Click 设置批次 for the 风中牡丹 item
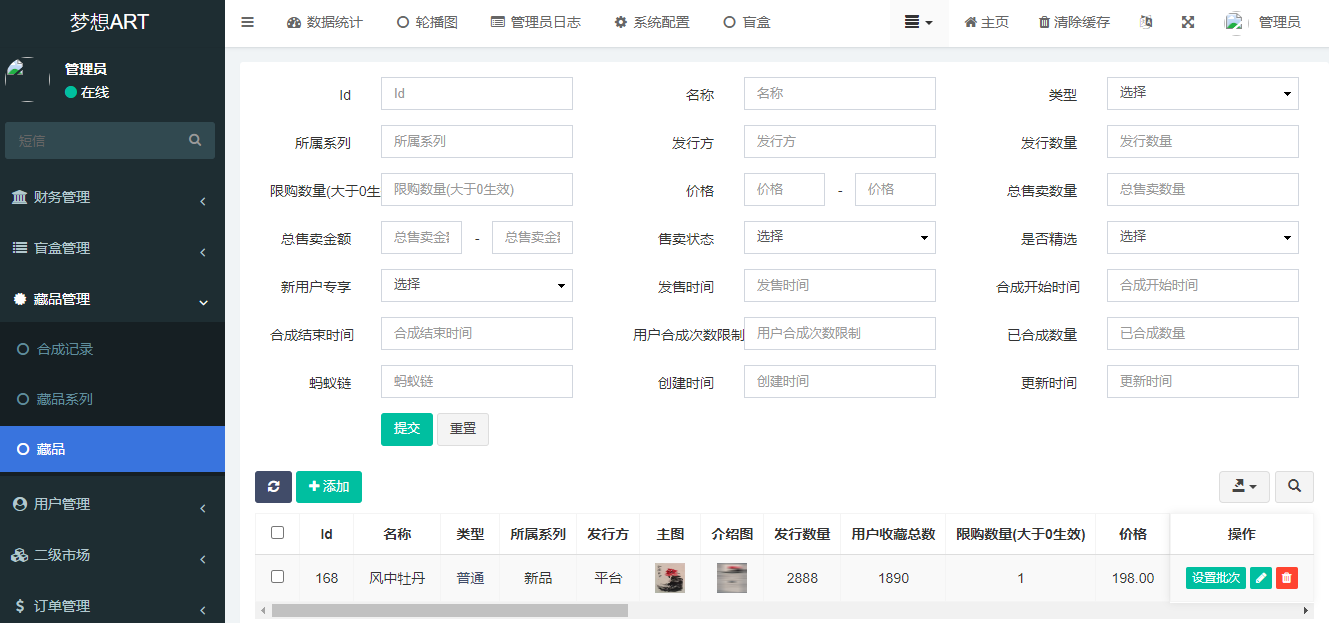1329x623 pixels. tap(1215, 578)
